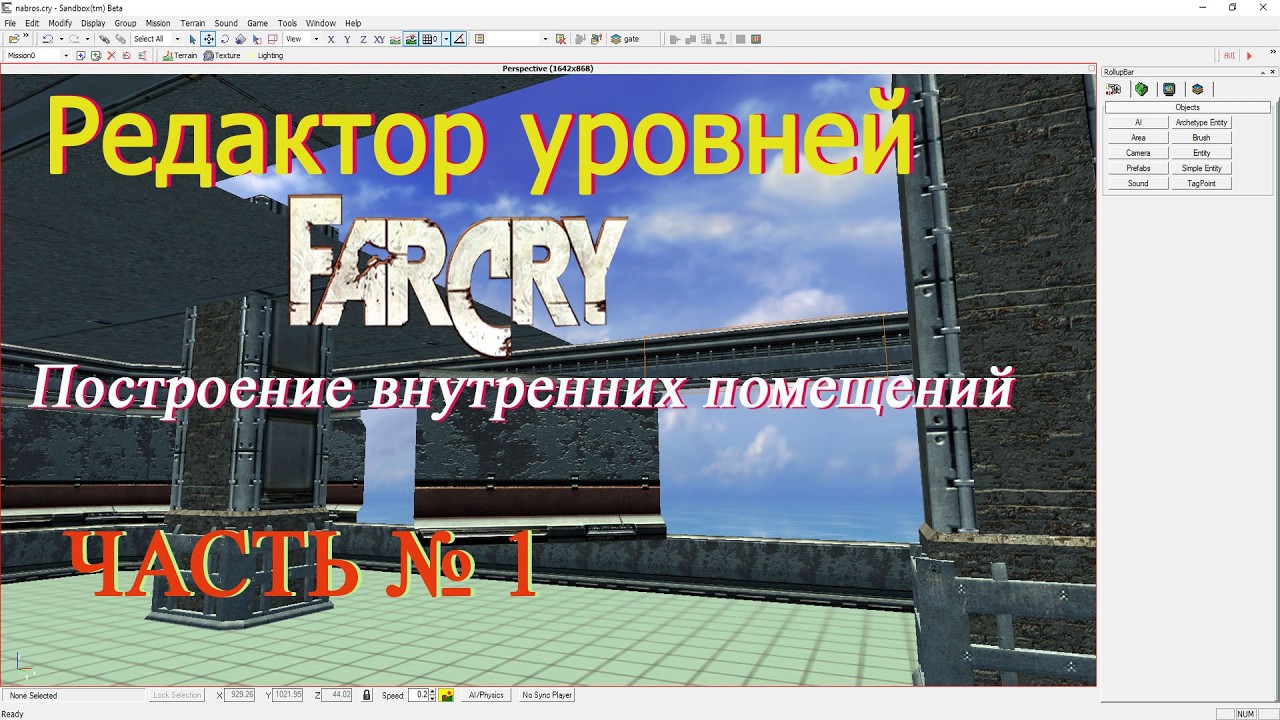Click the select terrain tool icon
Screen dimensions: 1280x720
click(257, 39)
